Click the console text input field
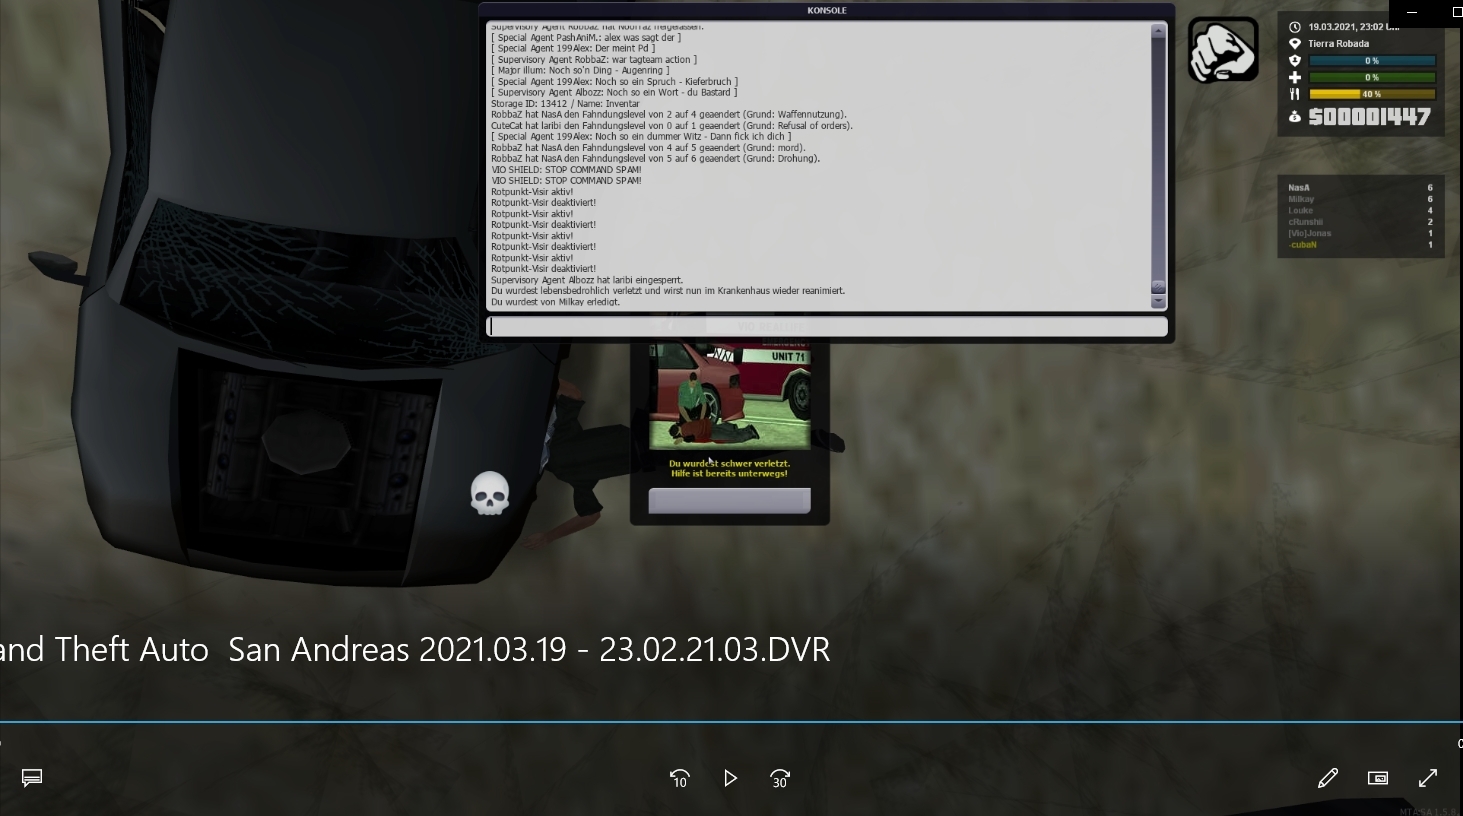This screenshot has width=1463, height=816. [827, 327]
